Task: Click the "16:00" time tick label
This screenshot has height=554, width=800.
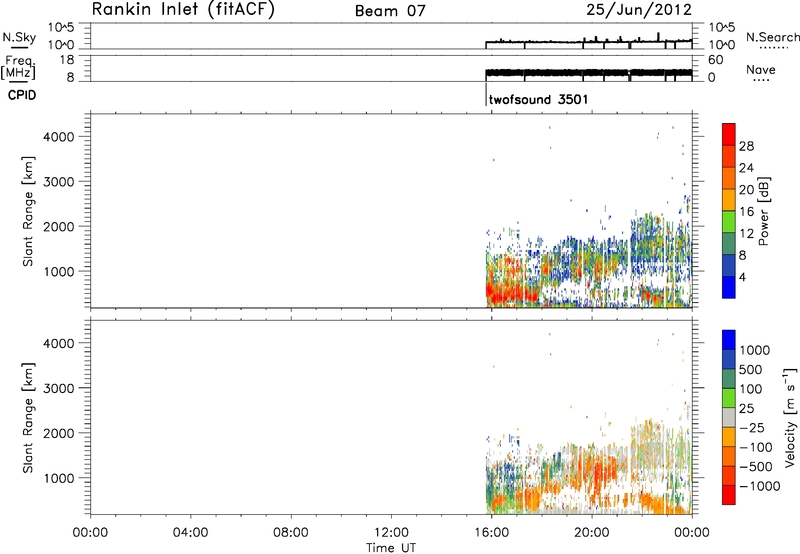Action: click(491, 533)
